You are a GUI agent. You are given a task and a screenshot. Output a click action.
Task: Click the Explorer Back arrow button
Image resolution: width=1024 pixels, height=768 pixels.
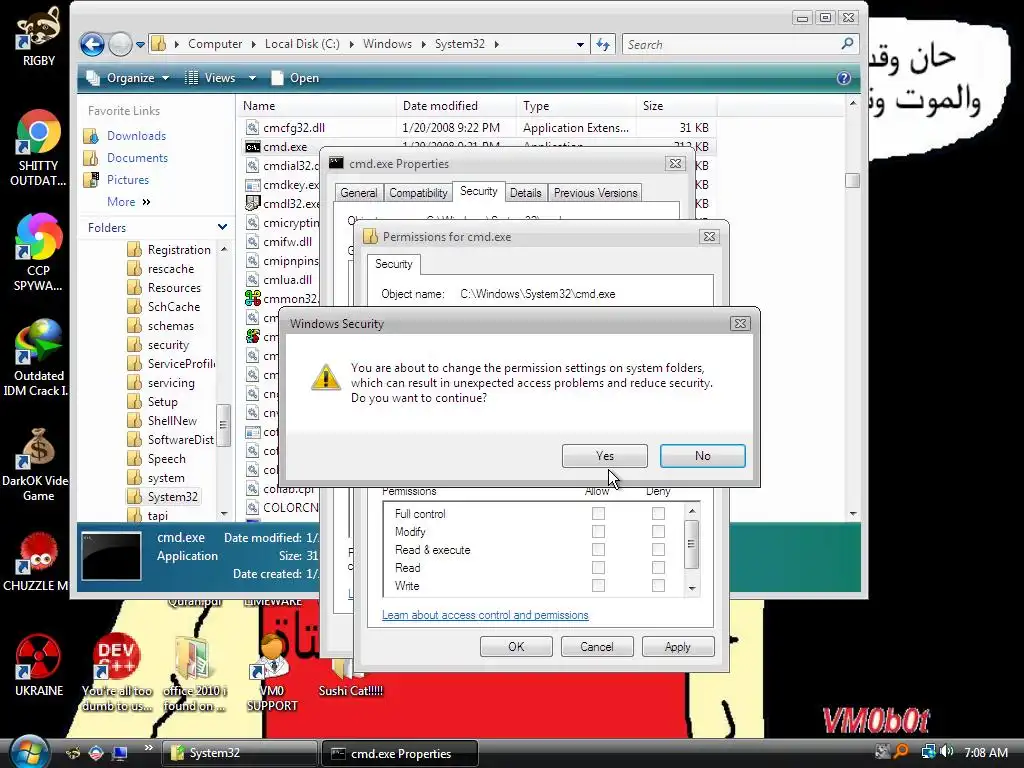click(x=92, y=44)
